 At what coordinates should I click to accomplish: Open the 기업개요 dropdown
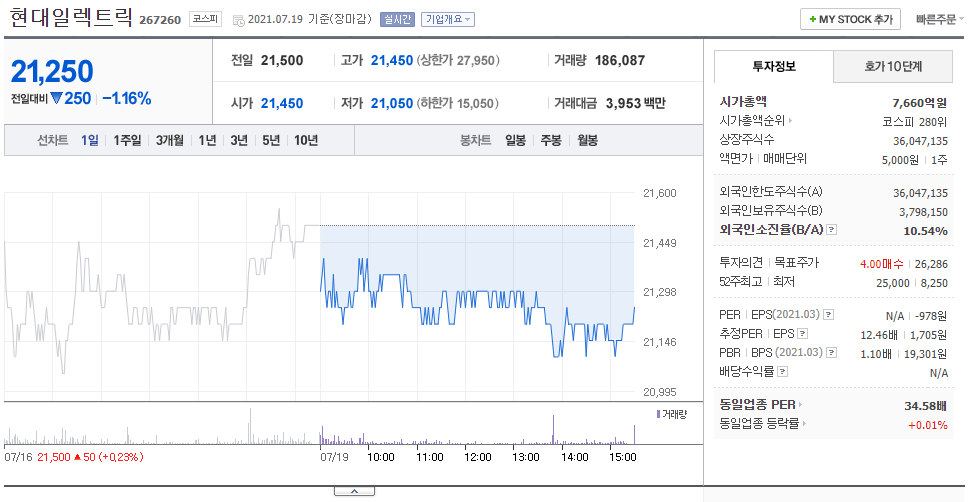click(448, 19)
